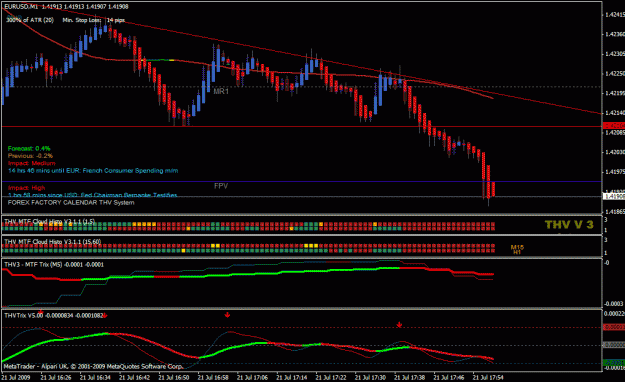Click the "Impact: High" news label

tap(26, 188)
